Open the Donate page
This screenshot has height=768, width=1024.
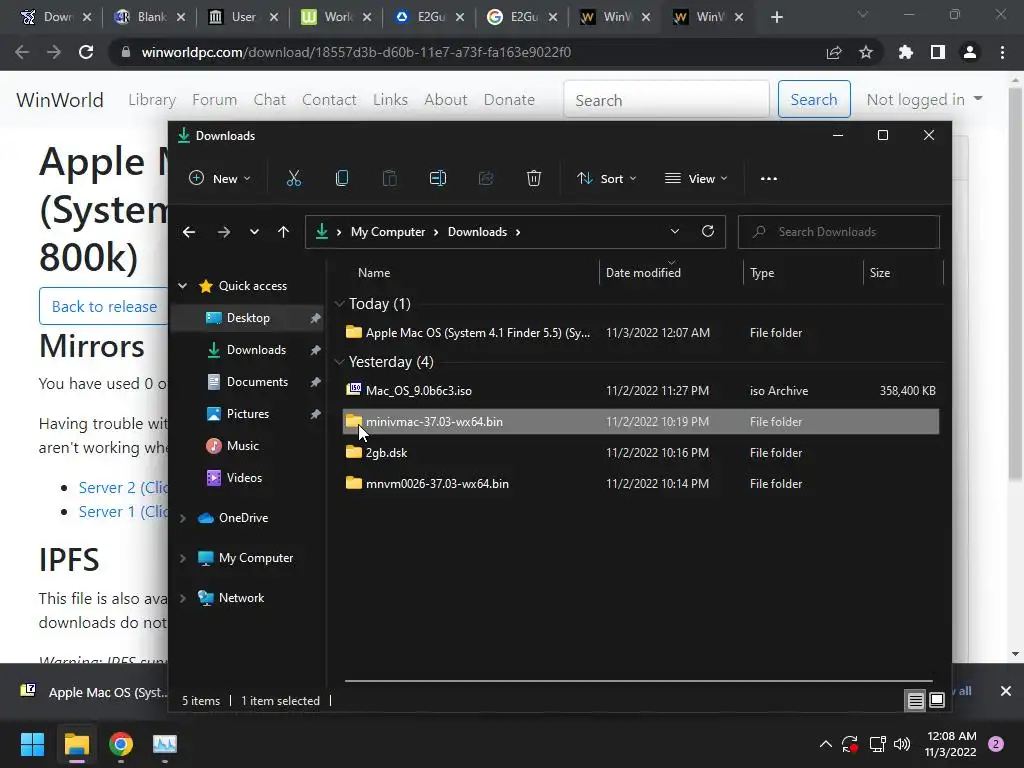click(509, 99)
